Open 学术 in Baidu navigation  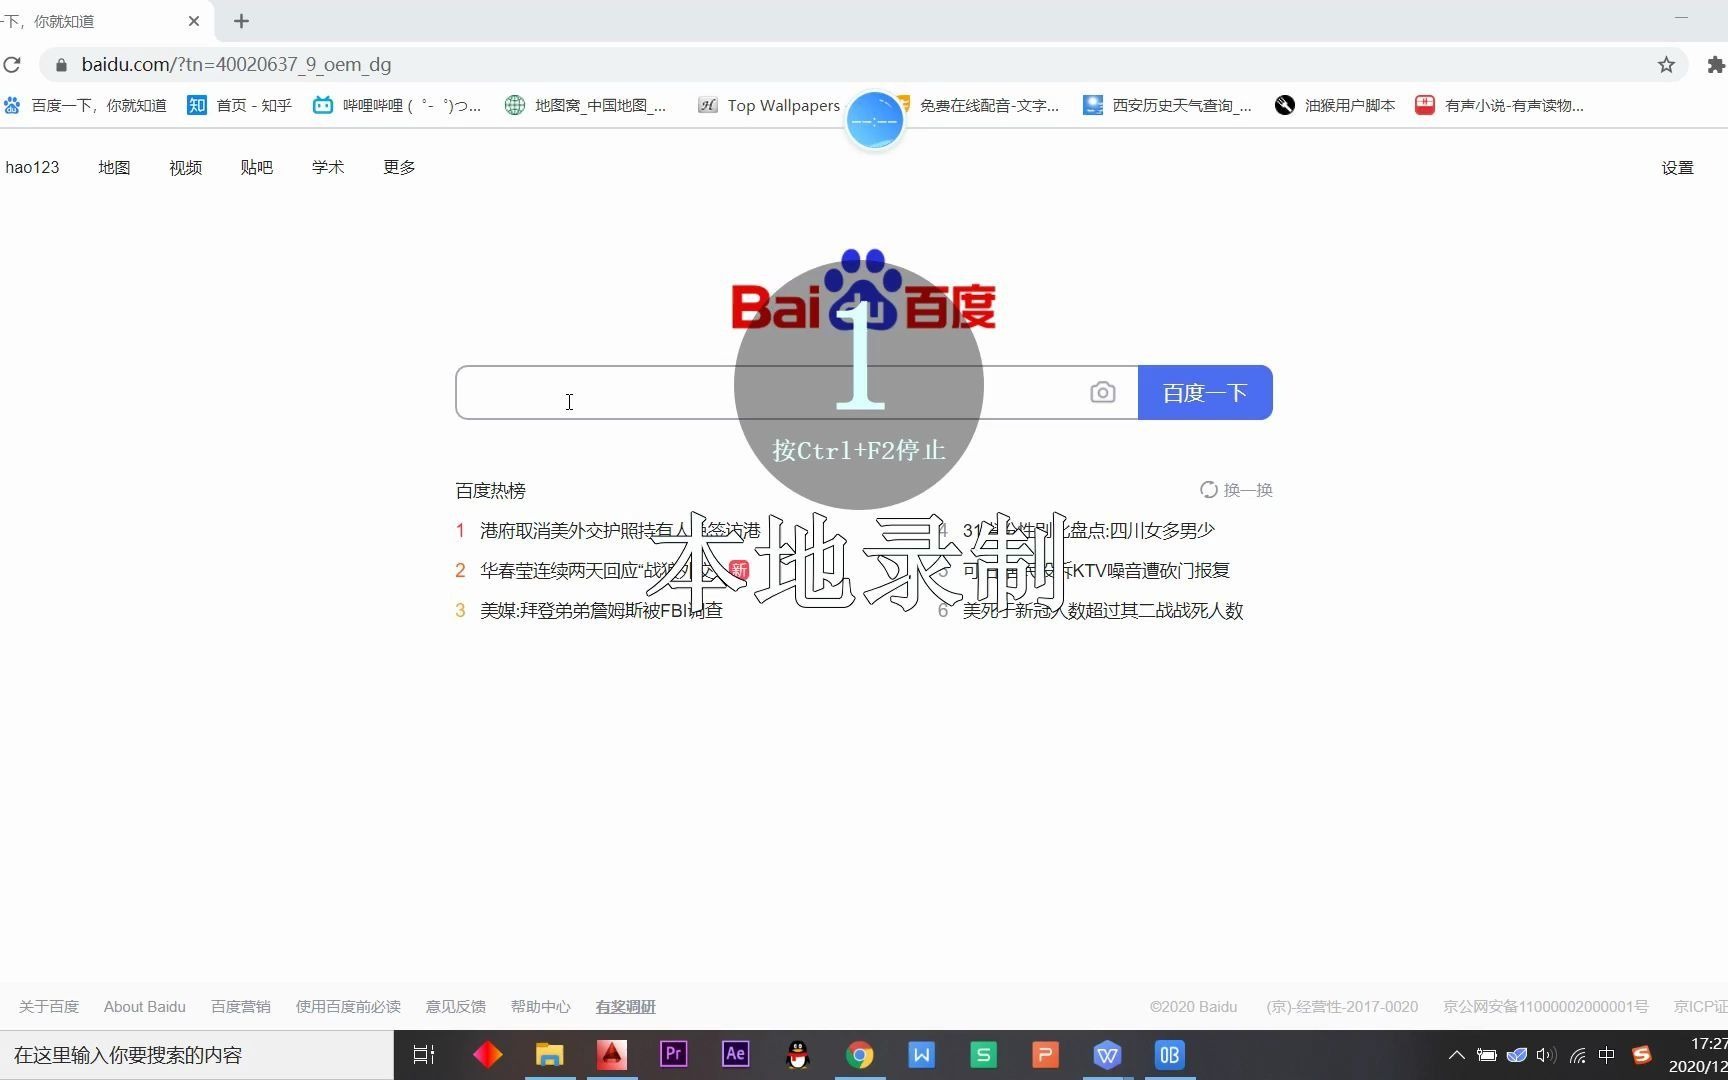328,167
